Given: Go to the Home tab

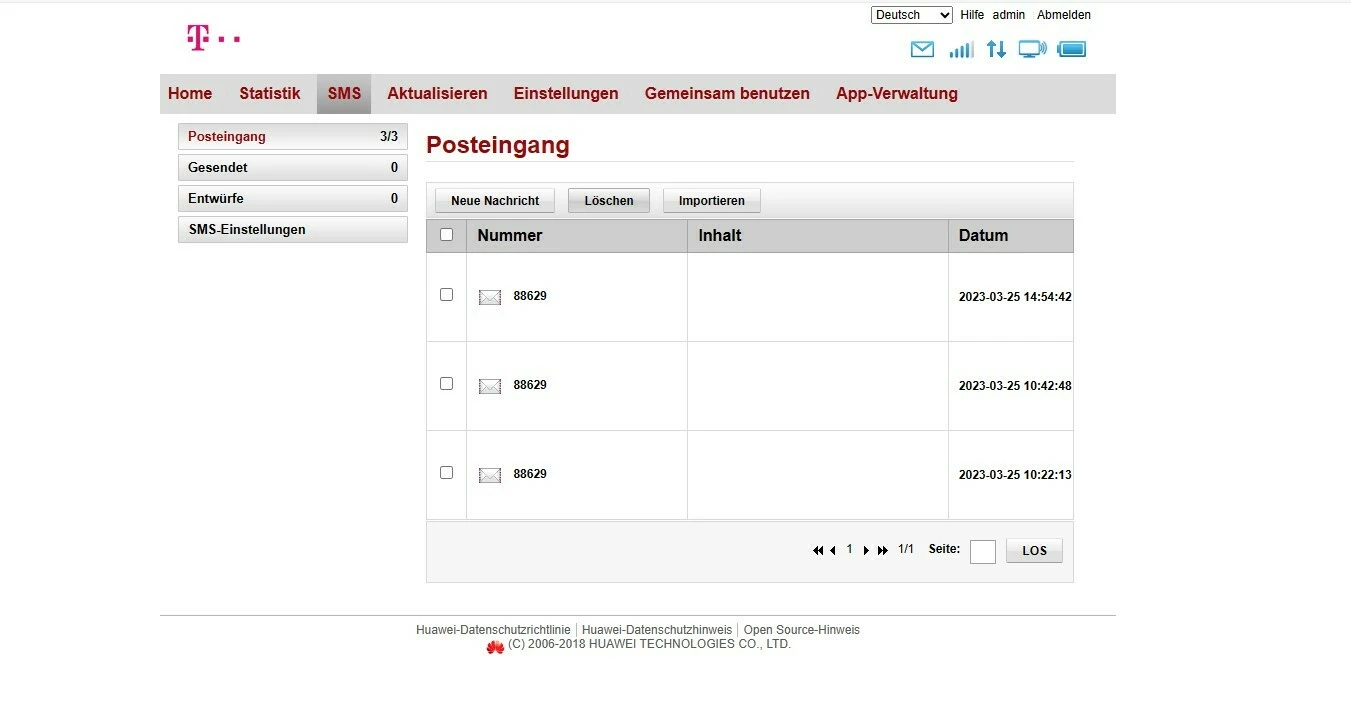Looking at the screenshot, I should (x=190, y=94).
